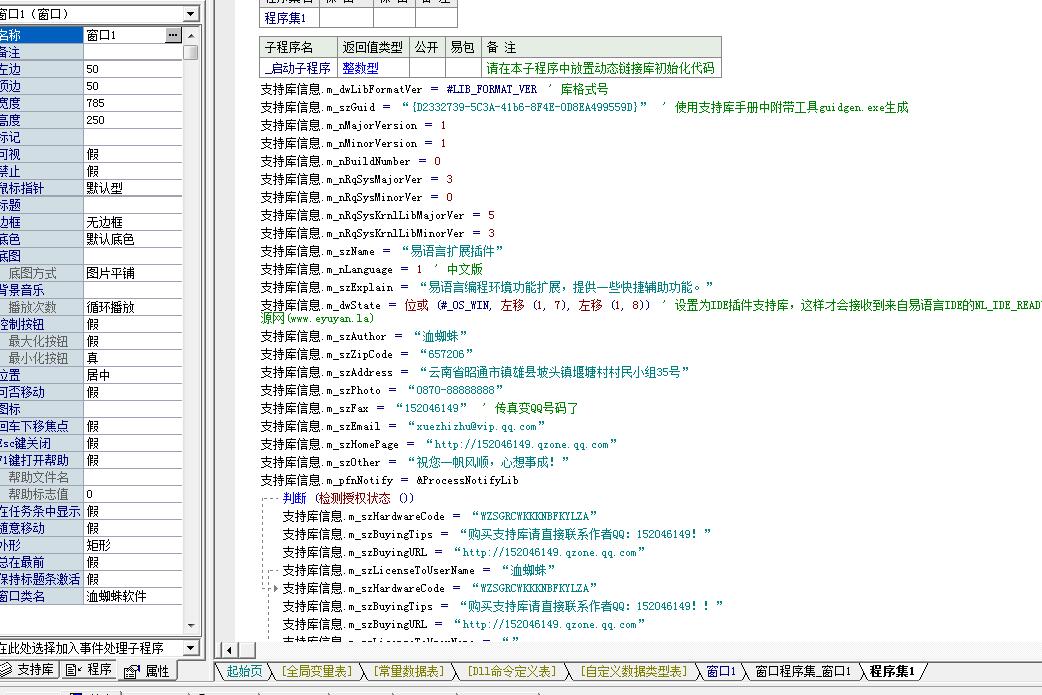
Task: Click property panel scrollbar down arrow
Action: (191, 625)
